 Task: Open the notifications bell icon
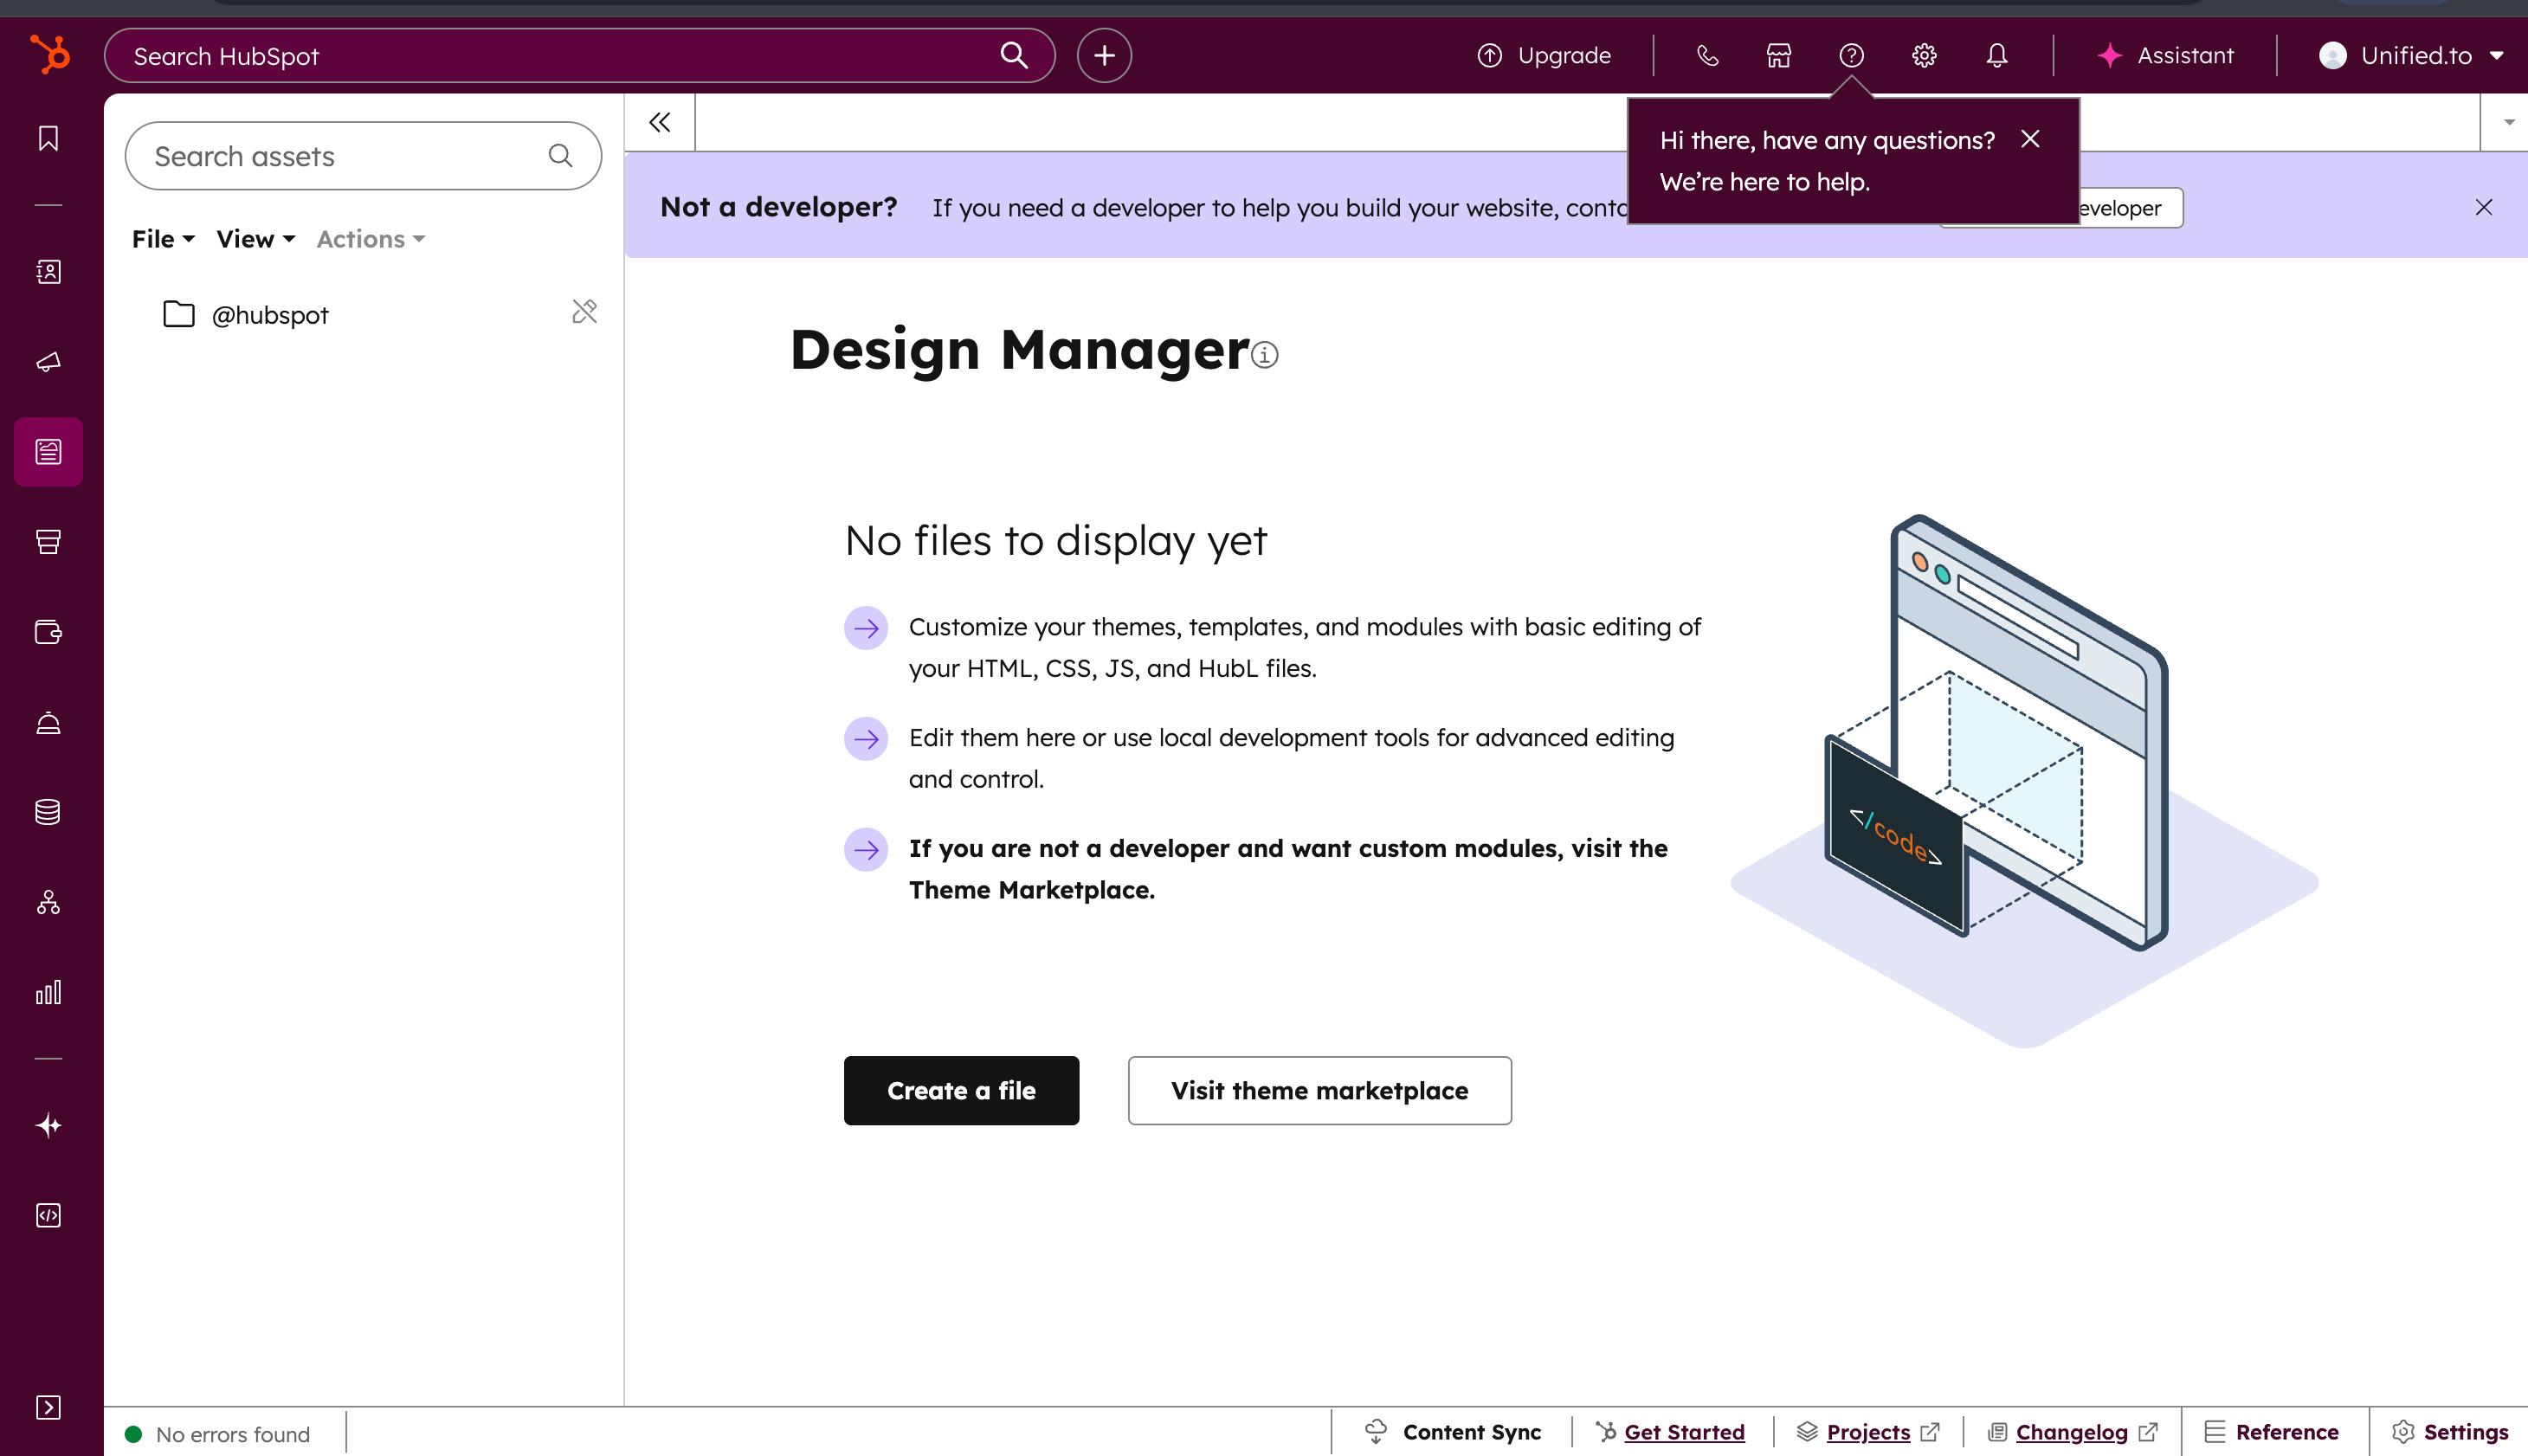click(x=1996, y=56)
